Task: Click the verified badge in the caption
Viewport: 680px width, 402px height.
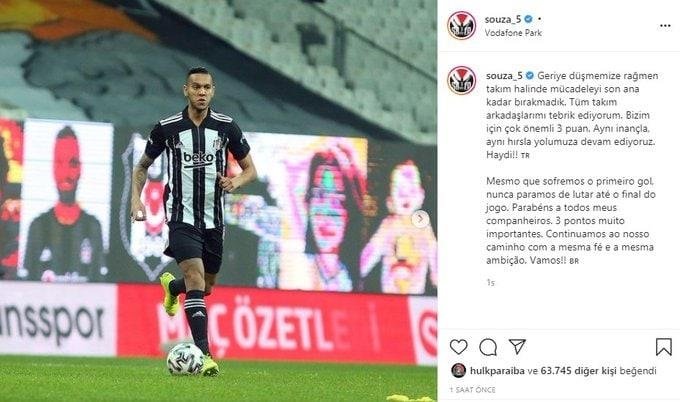Action: pos(530,75)
